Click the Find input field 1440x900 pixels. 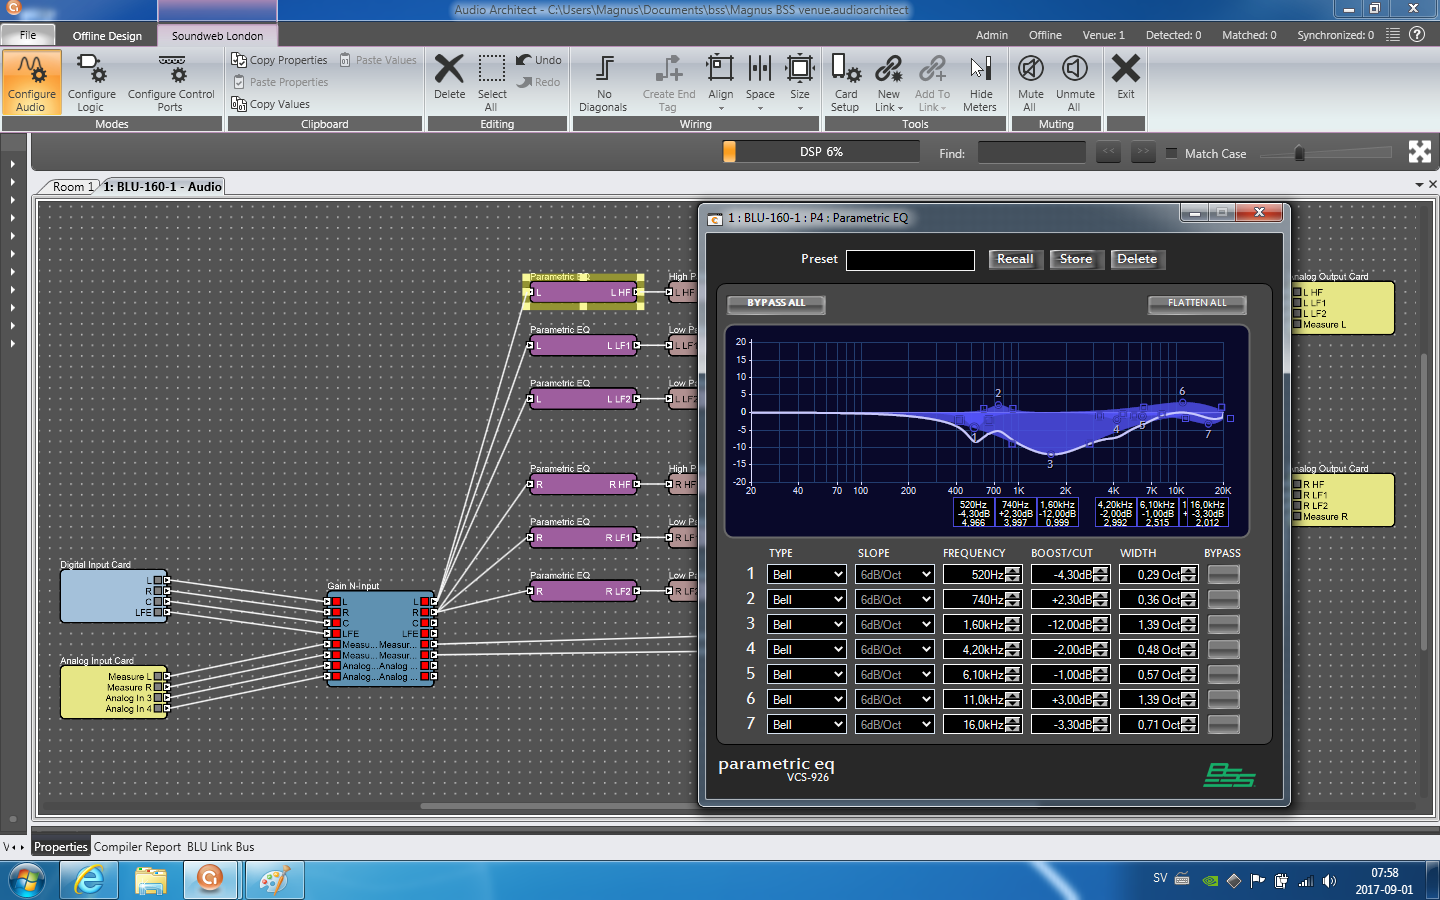click(x=1031, y=153)
